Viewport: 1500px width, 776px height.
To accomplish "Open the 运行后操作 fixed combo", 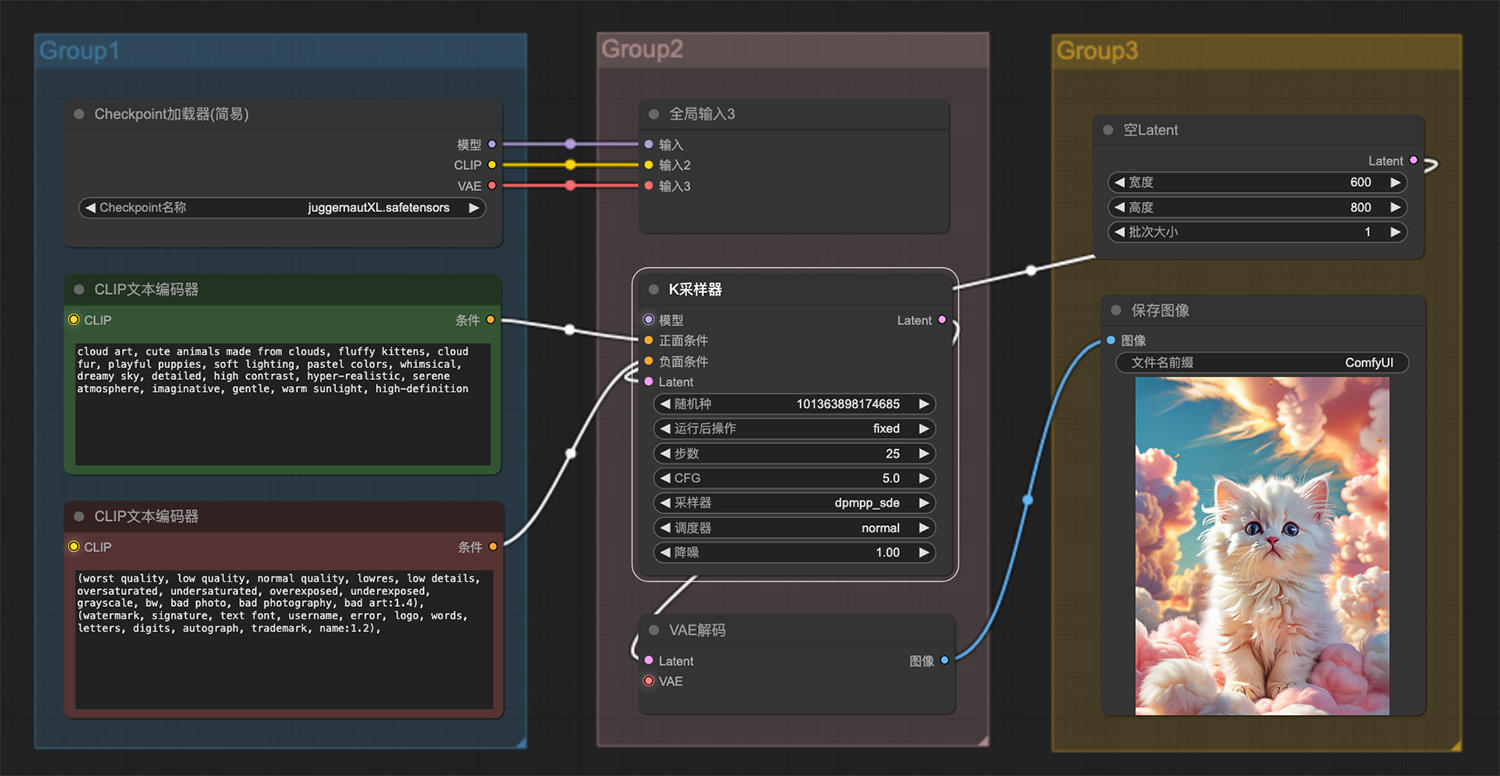I will pos(795,428).
